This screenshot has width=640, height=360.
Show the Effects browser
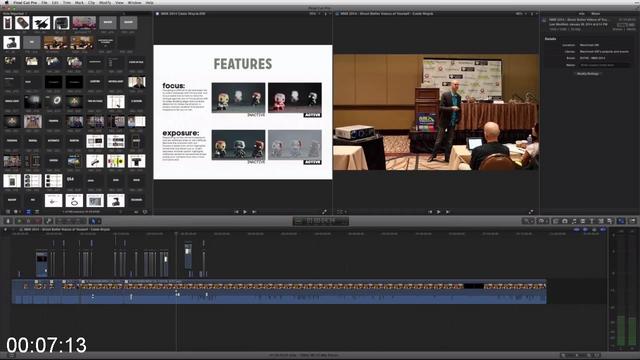tap(556, 221)
